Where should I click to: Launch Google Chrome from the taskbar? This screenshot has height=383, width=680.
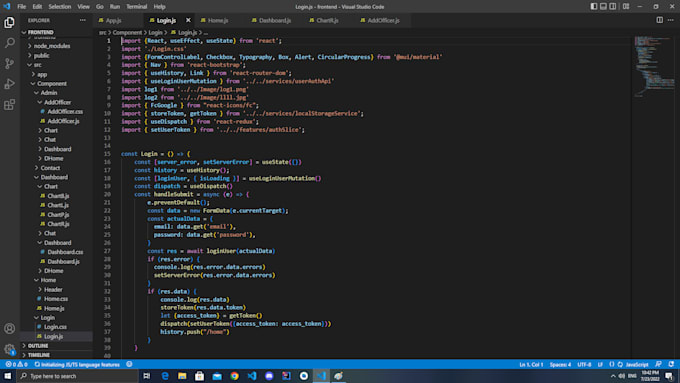(235, 376)
